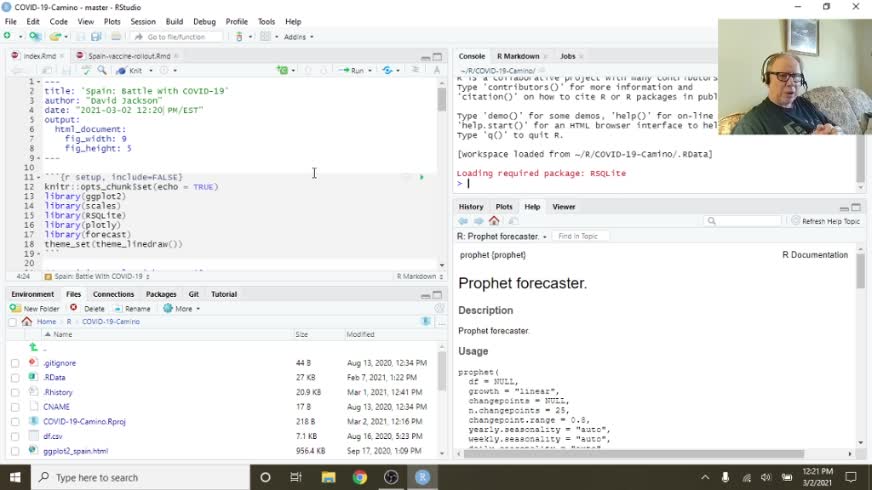
Task: Go up to parent directory via green arrow
Action: click(x=33, y=348)
